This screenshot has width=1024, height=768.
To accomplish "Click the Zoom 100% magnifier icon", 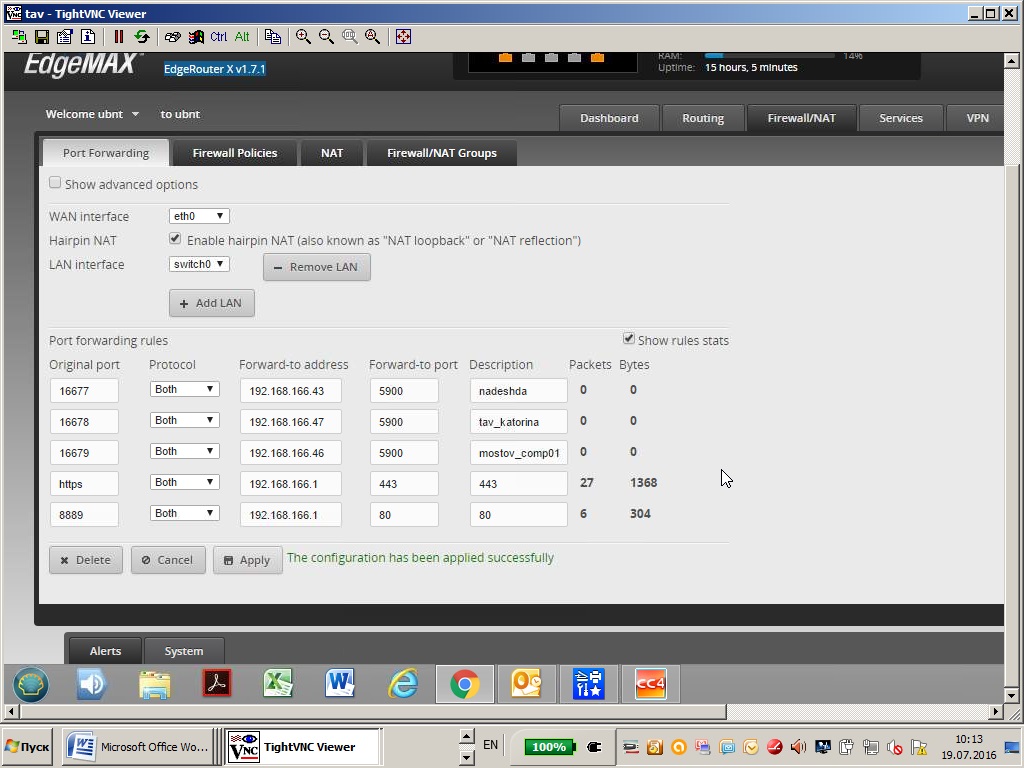I will (349, 37).
